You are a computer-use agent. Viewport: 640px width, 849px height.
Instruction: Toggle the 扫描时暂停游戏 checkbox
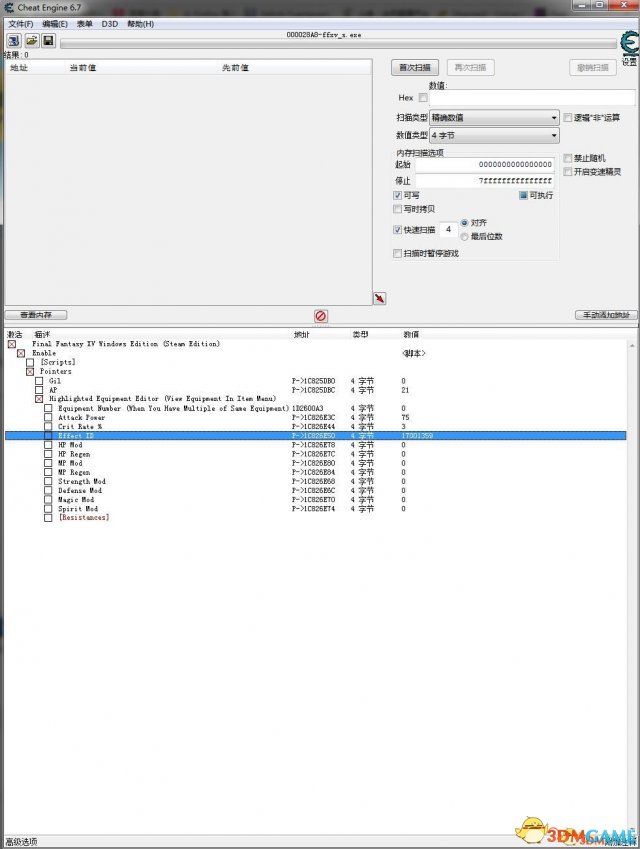(x=397, y=253)
